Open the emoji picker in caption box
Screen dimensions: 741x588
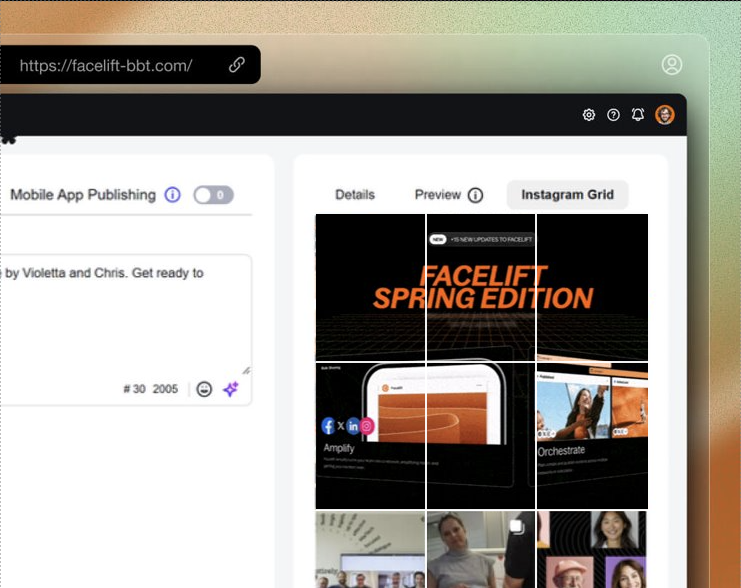point(204,389)
